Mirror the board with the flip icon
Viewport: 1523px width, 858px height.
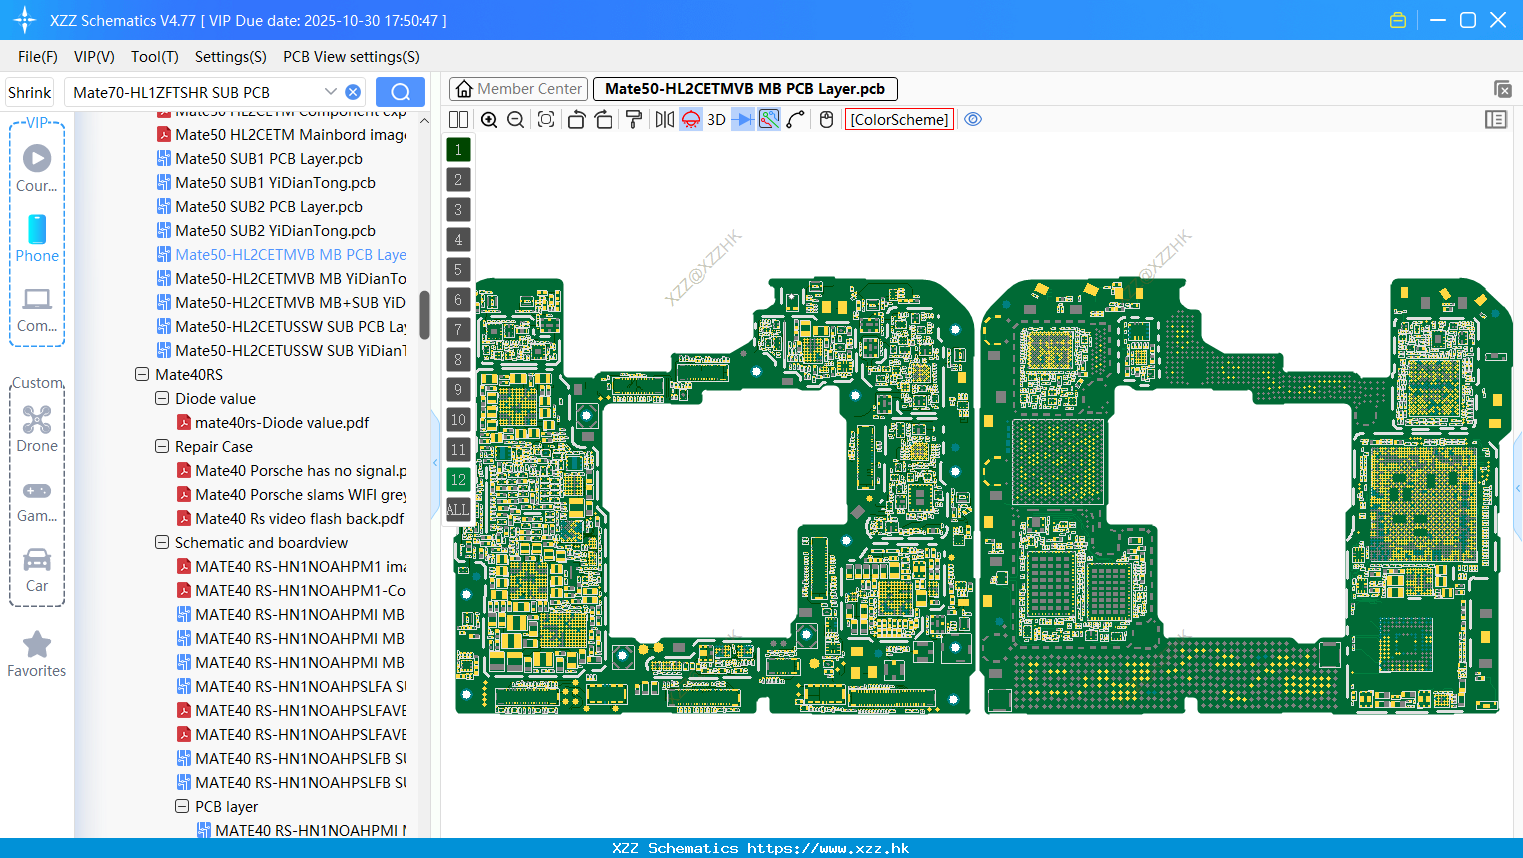tap(665, 120)
